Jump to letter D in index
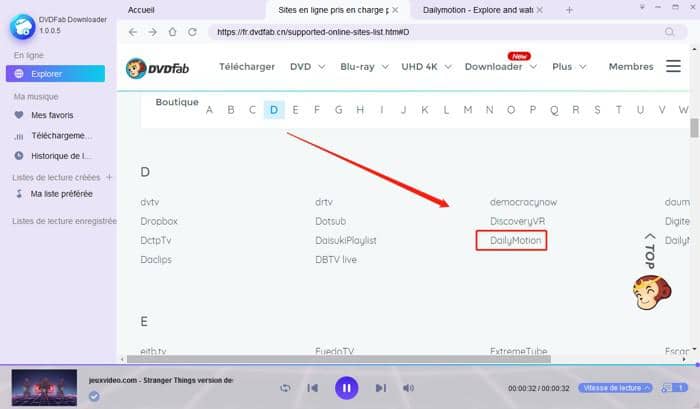This screenshot has width=700, height=409. pyautogui.click(x=274, y=110)
